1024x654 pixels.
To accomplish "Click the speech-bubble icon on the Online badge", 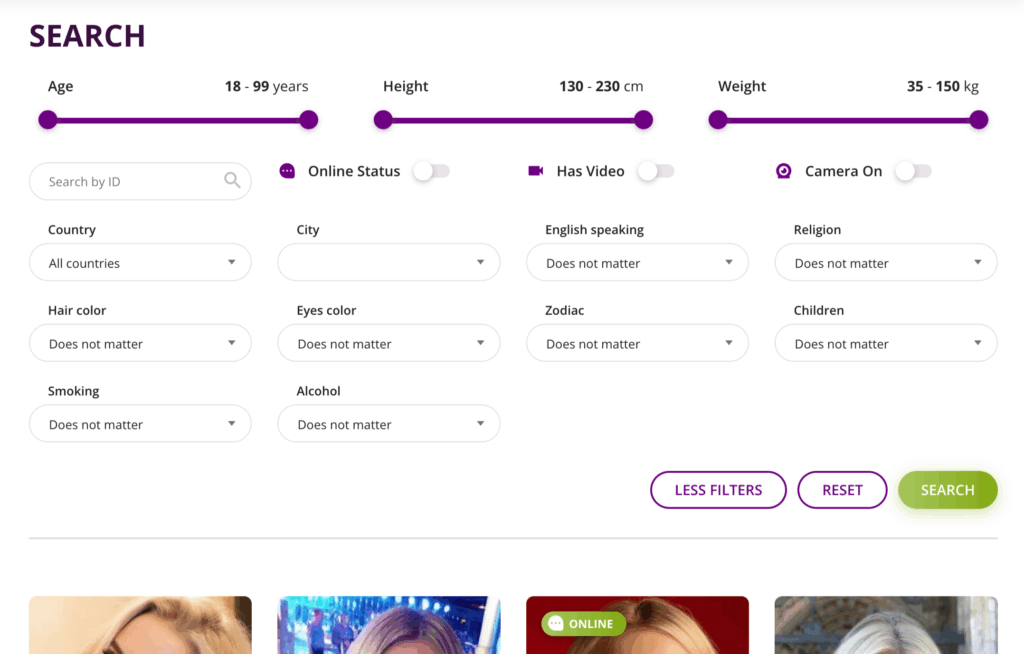I will (x=554, y=623).
